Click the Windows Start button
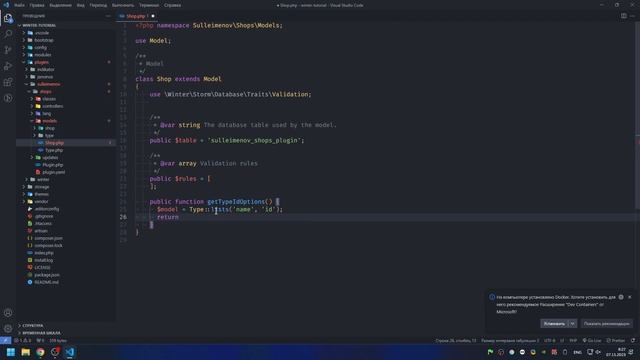640x360 pixels. [11, 352]
